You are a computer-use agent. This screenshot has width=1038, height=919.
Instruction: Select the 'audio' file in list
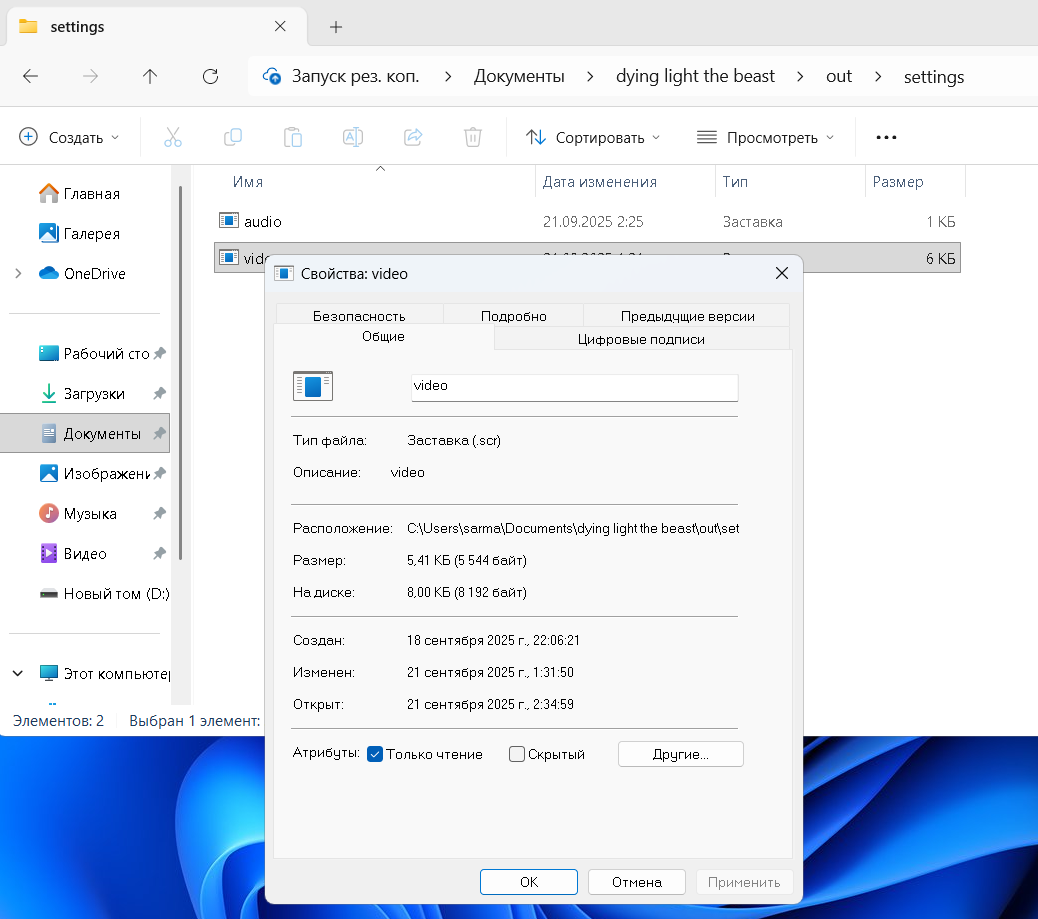click(x=263, y=221)
